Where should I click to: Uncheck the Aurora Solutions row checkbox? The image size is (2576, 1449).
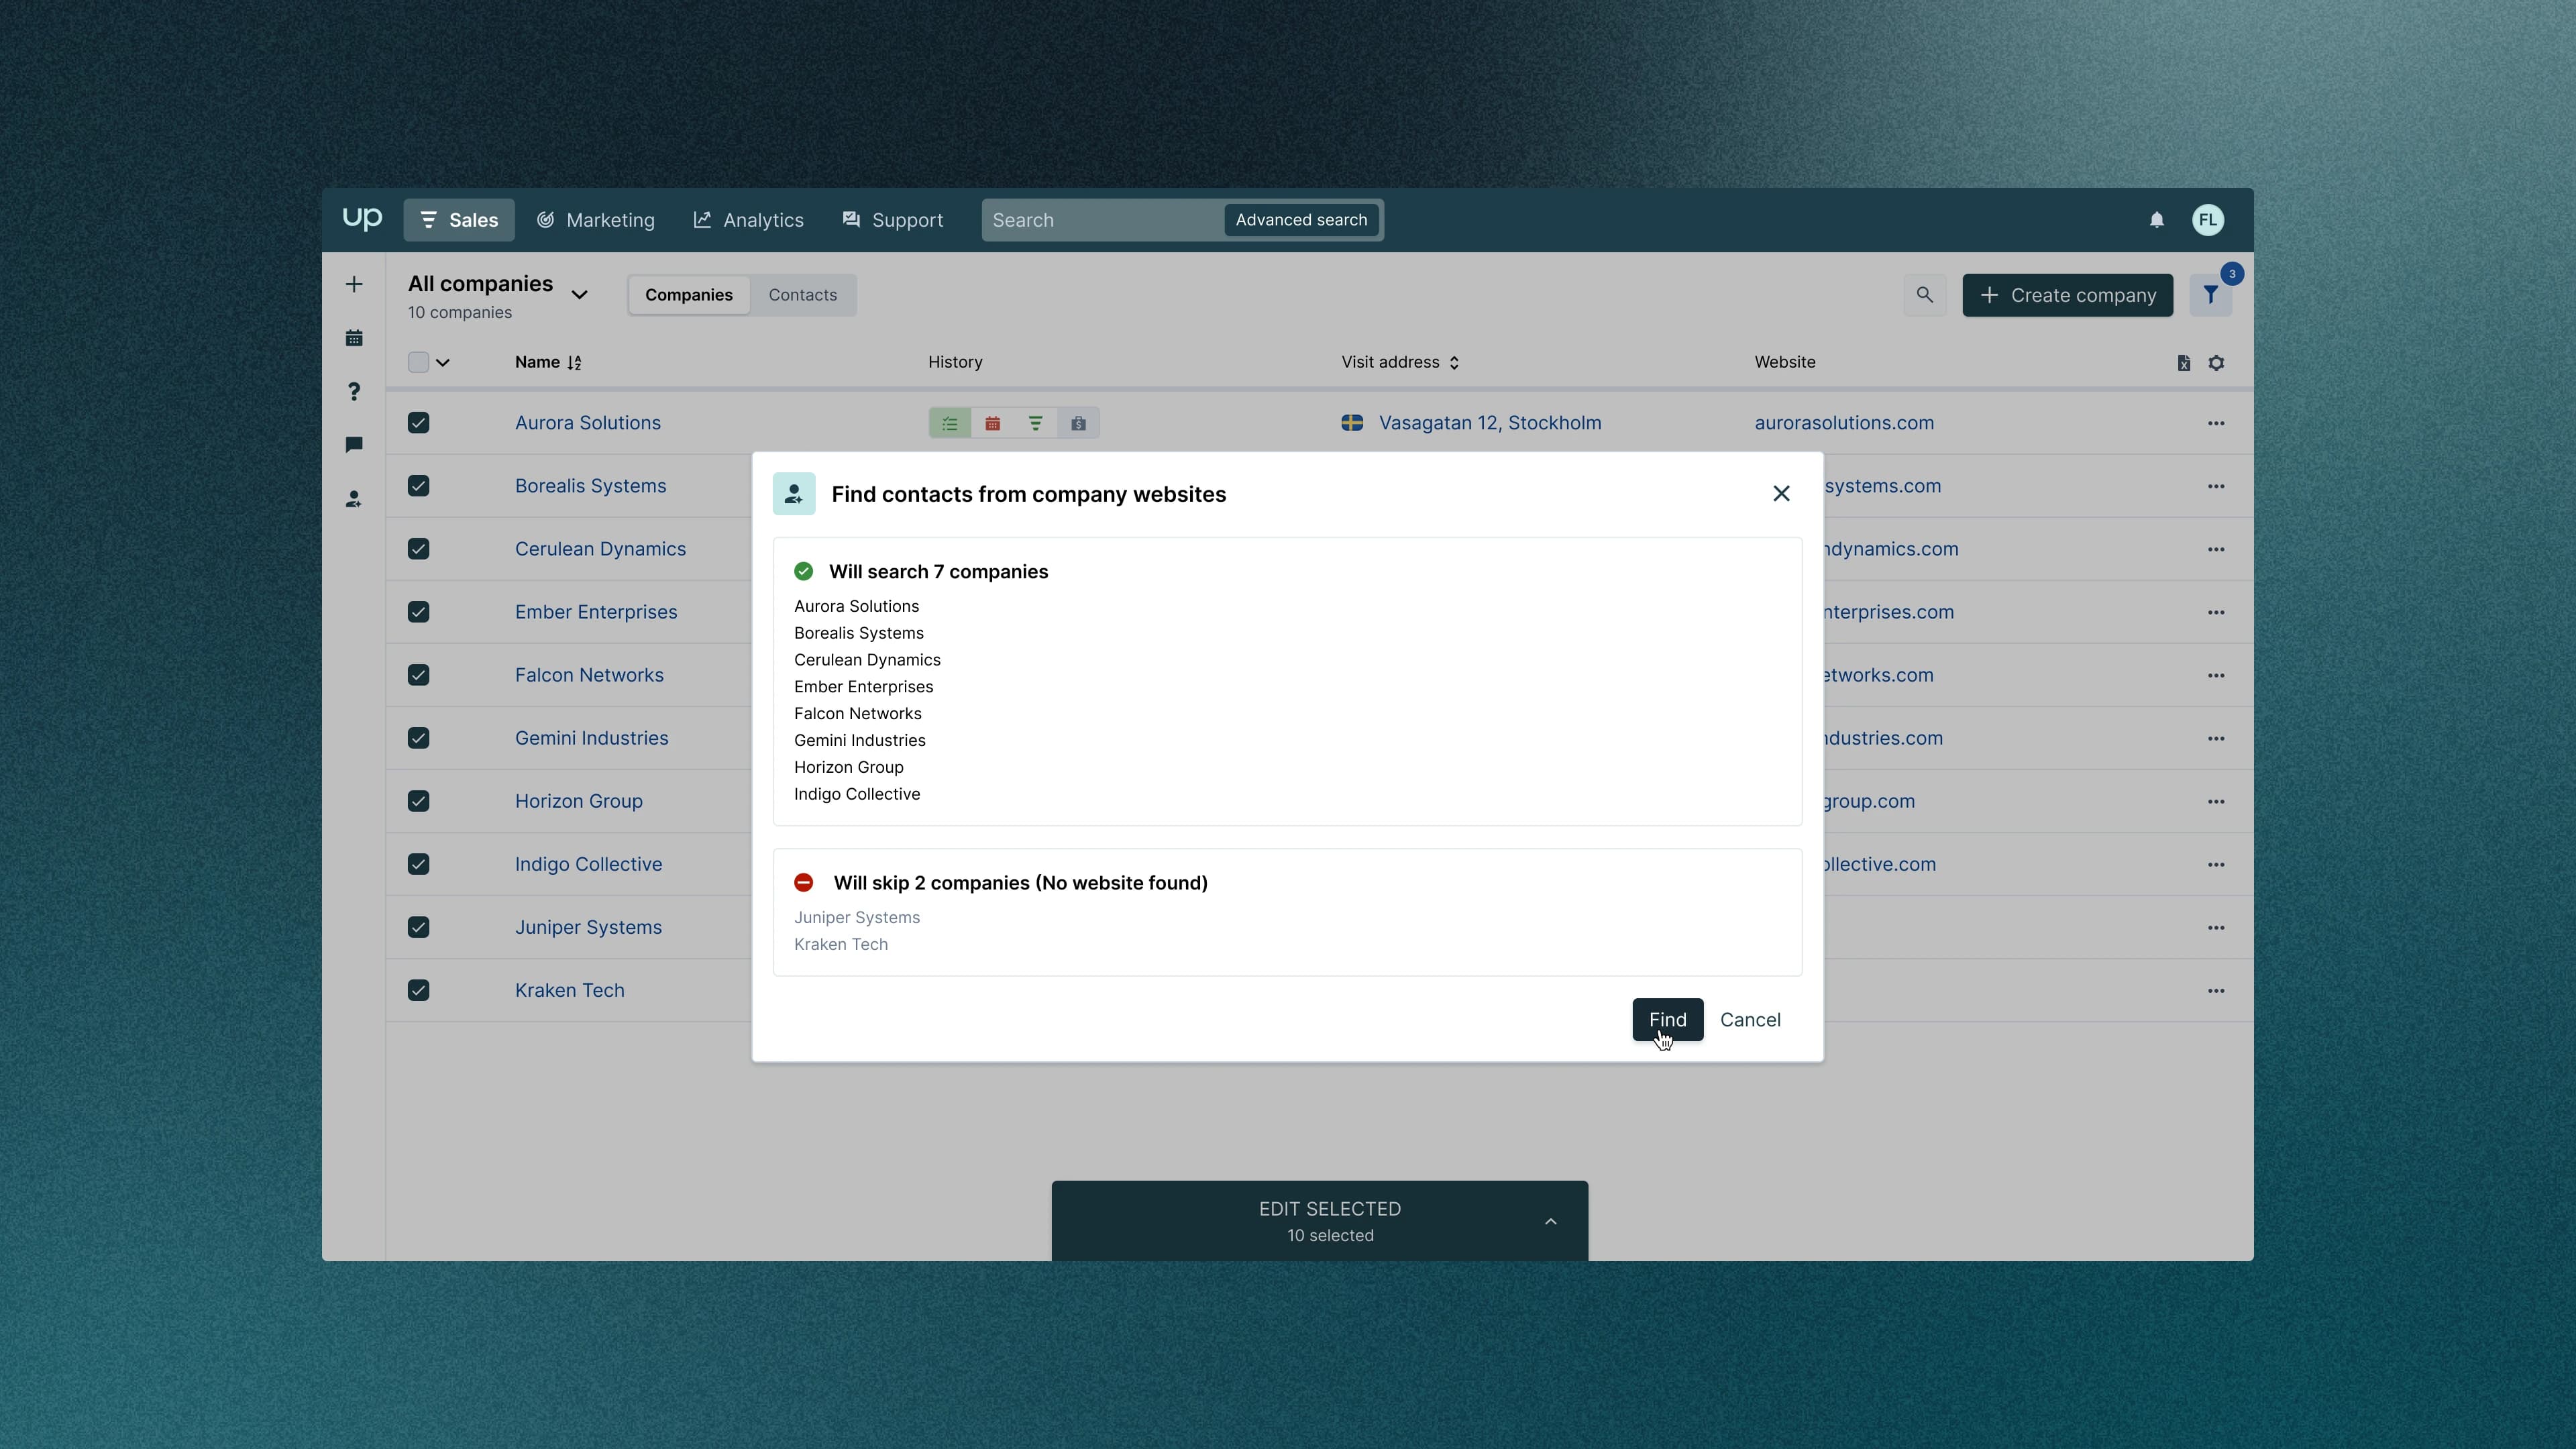point(419,423)
